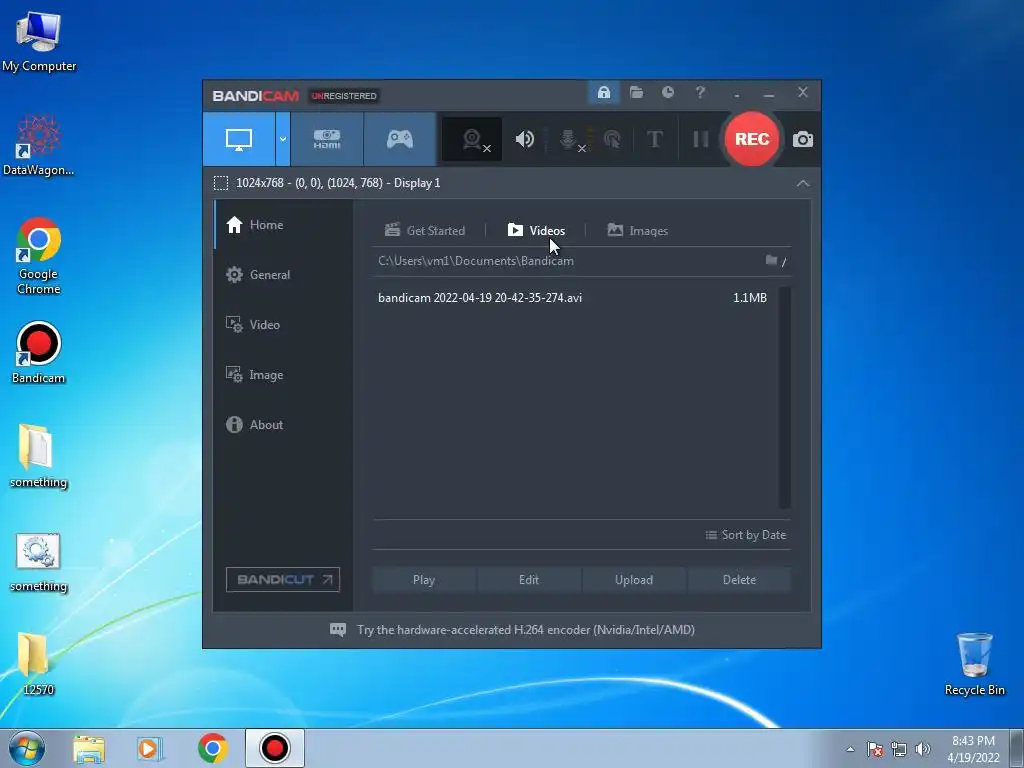1024x768 pixels.
Task: Click the speech bubble tip icon
Action: click(x=338, y=630)
